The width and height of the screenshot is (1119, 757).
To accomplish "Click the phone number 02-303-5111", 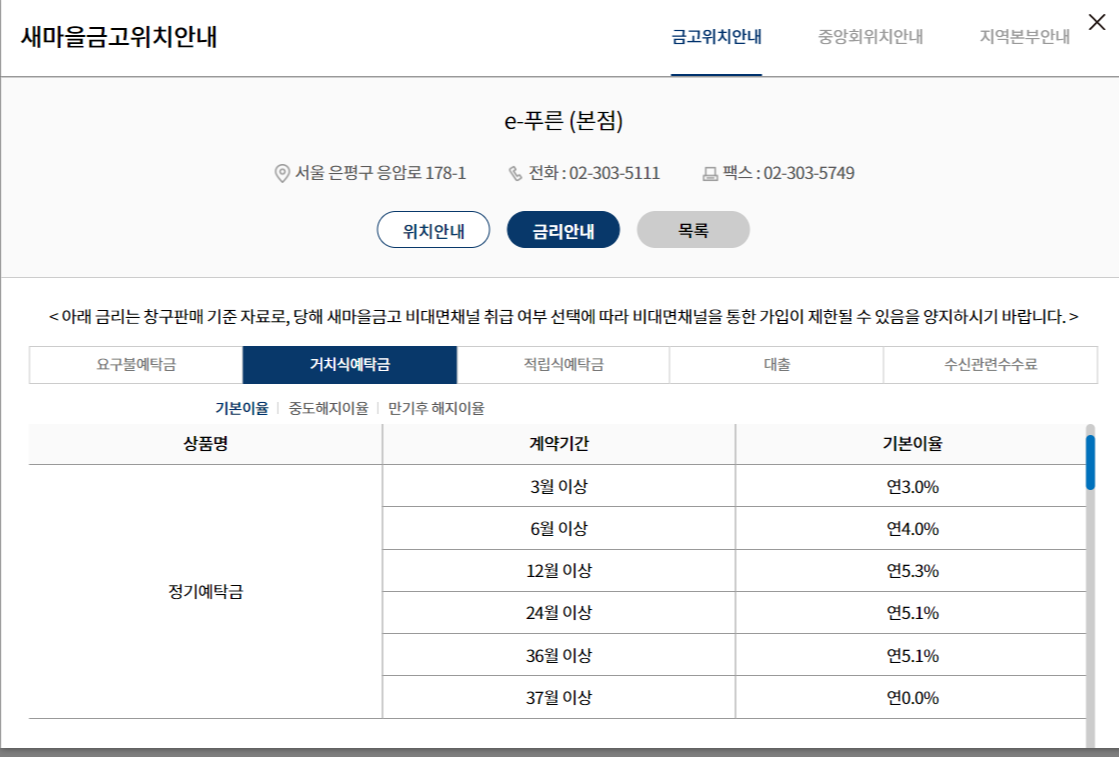I will pyautogui.click(x=614, y=173).
